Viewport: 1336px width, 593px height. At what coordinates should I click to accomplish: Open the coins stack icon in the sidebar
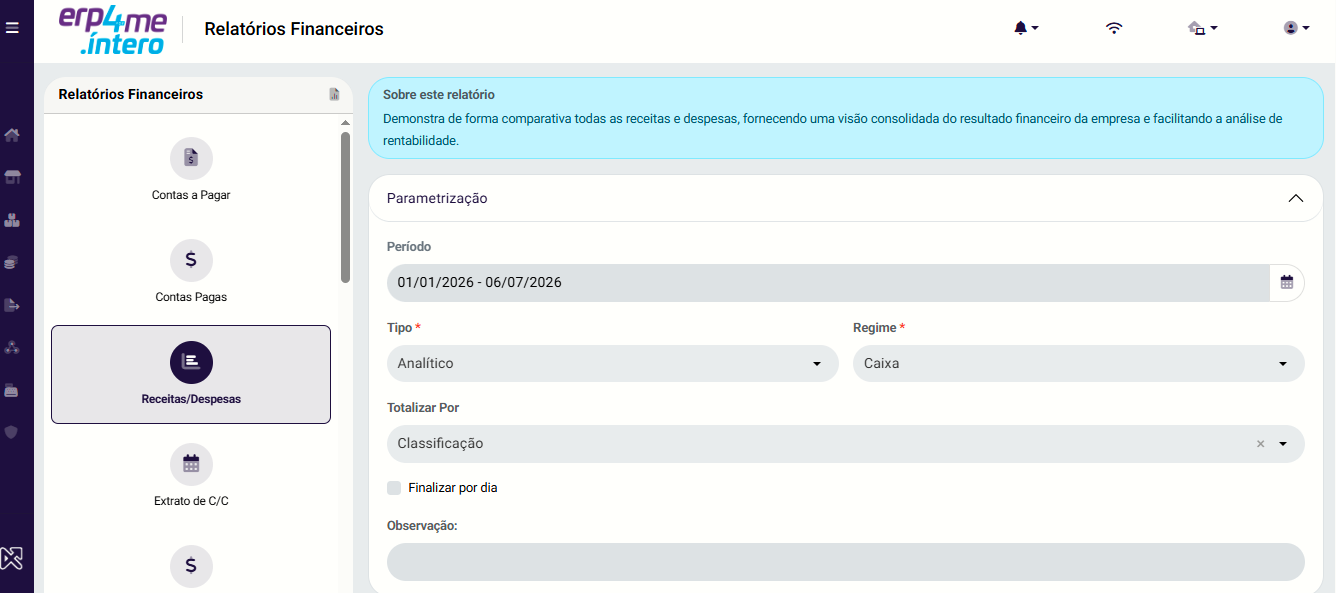(12, 262)
